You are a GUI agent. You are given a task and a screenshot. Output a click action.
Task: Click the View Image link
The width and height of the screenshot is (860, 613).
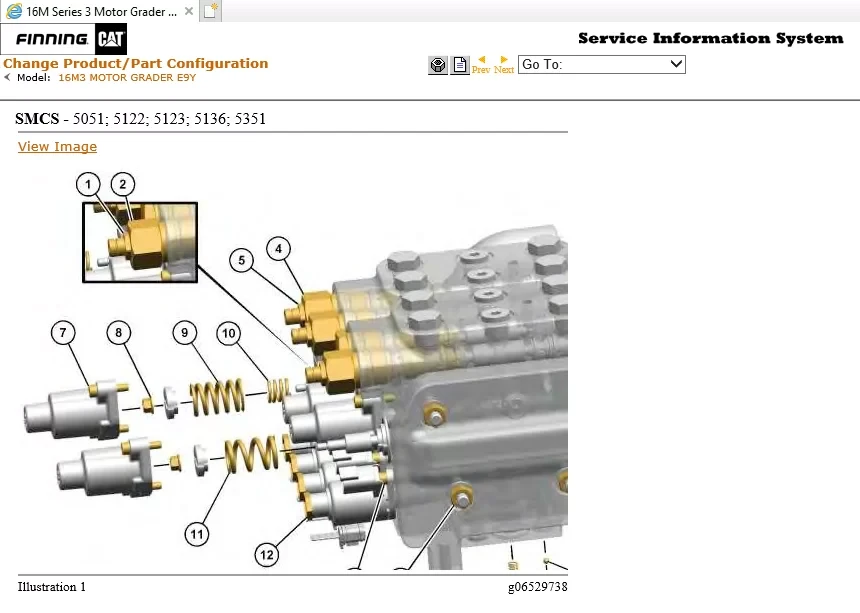57,147
